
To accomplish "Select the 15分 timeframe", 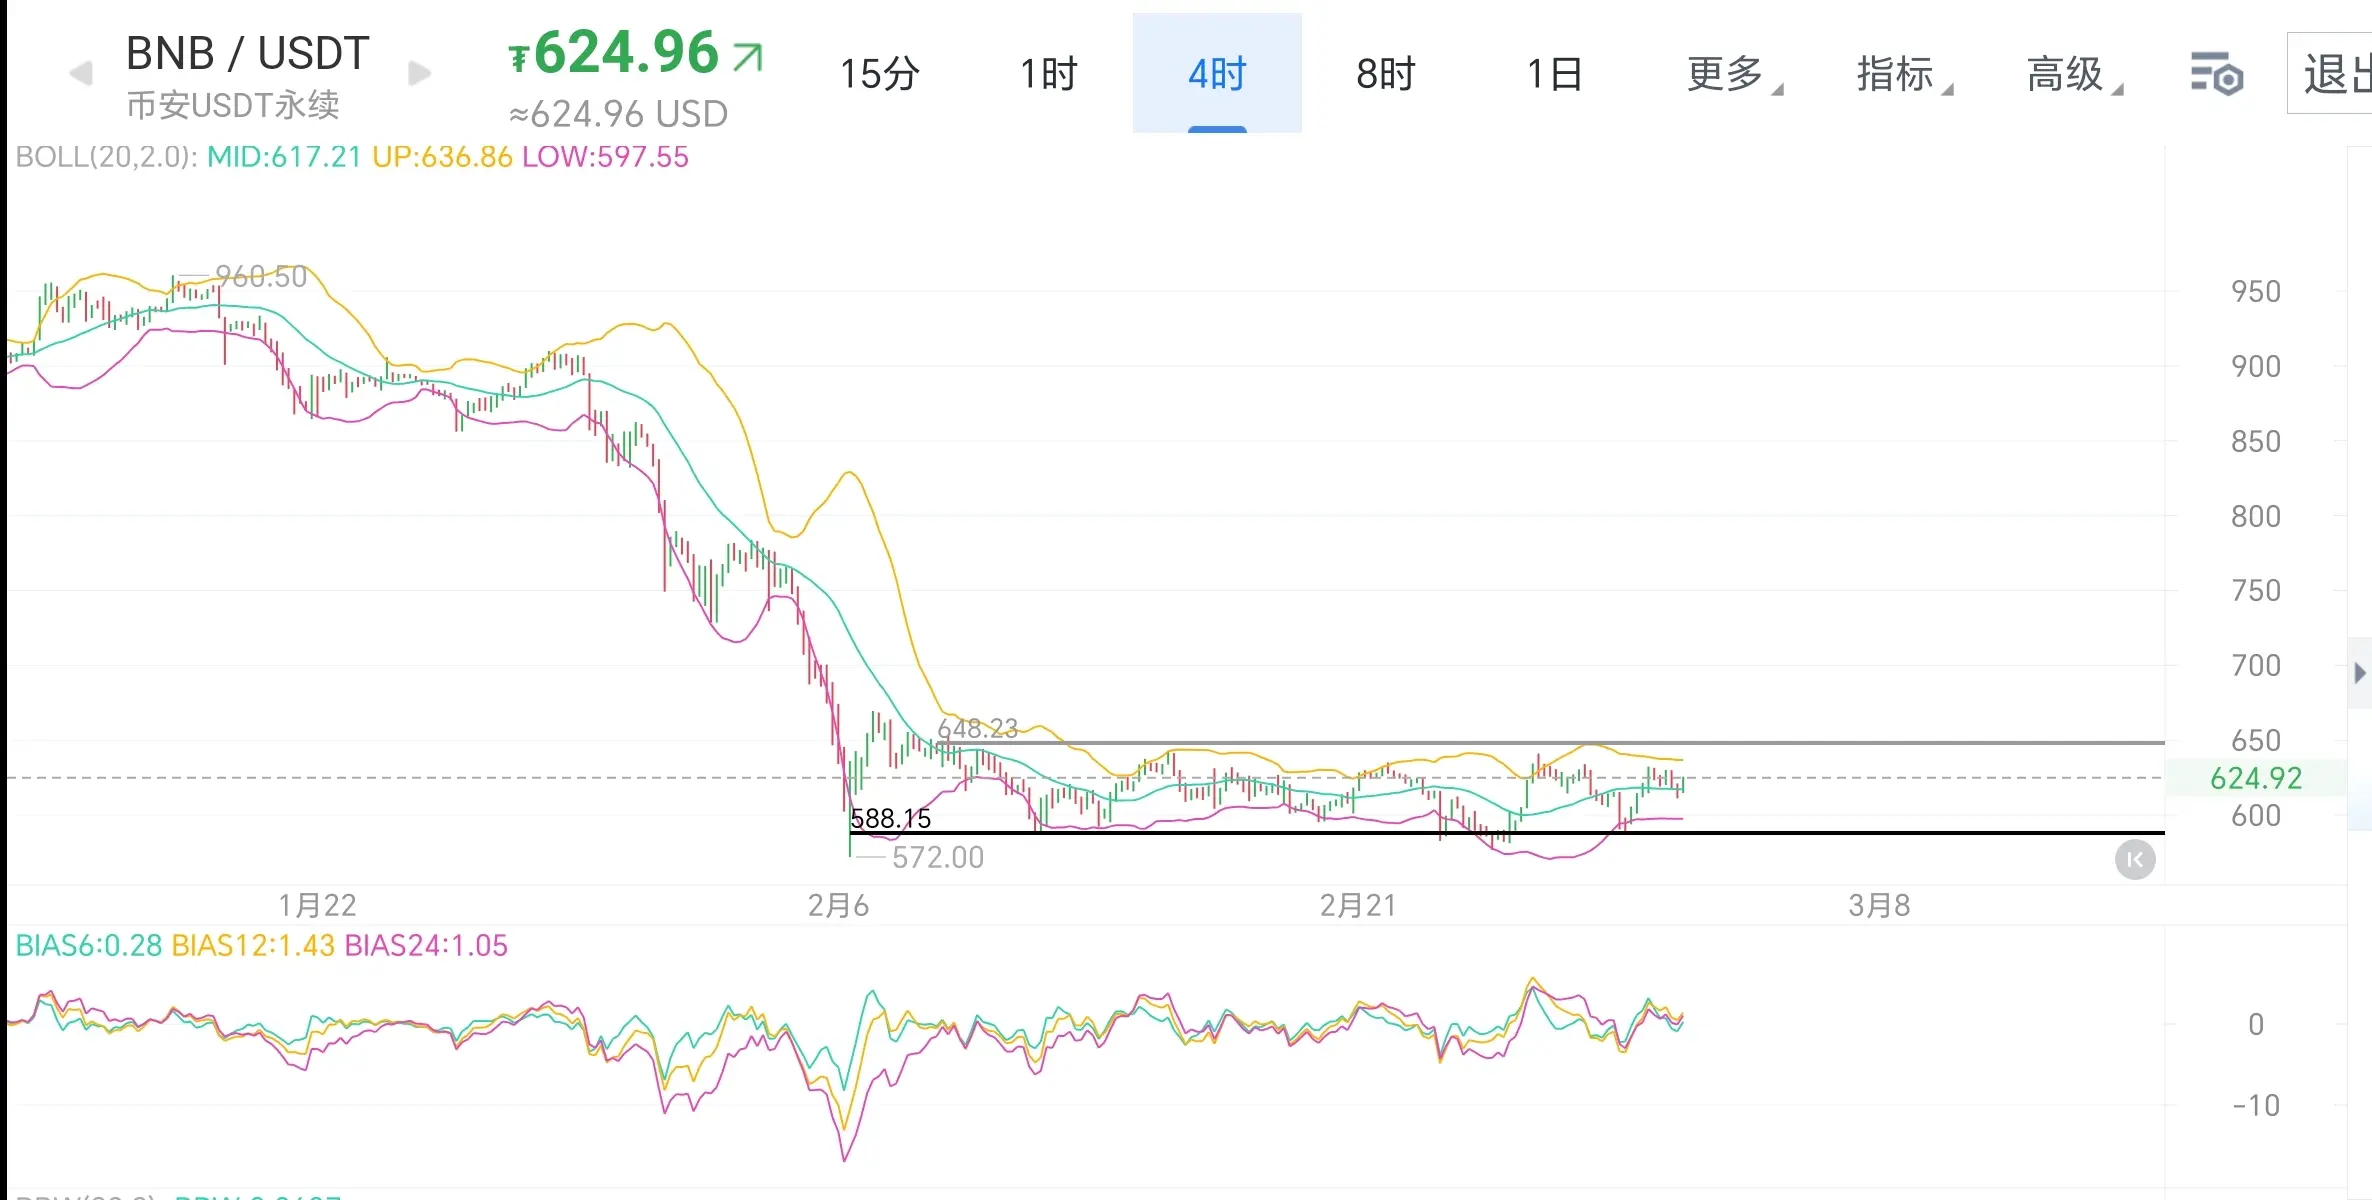I will [879, 74].
